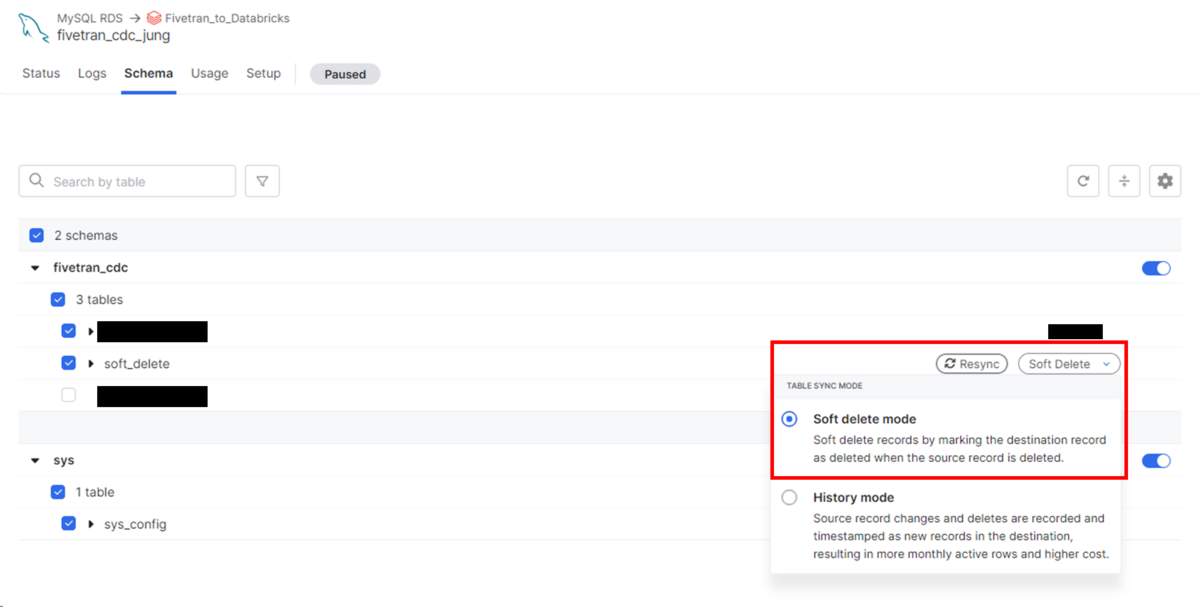
Task: Uncheck the sys_config table checkbox
Action: (x=68, y=524)
